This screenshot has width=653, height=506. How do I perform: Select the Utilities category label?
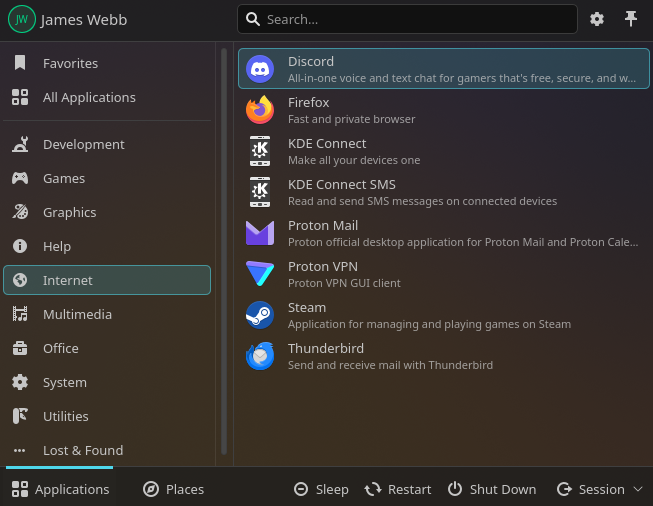click(66, 416)
